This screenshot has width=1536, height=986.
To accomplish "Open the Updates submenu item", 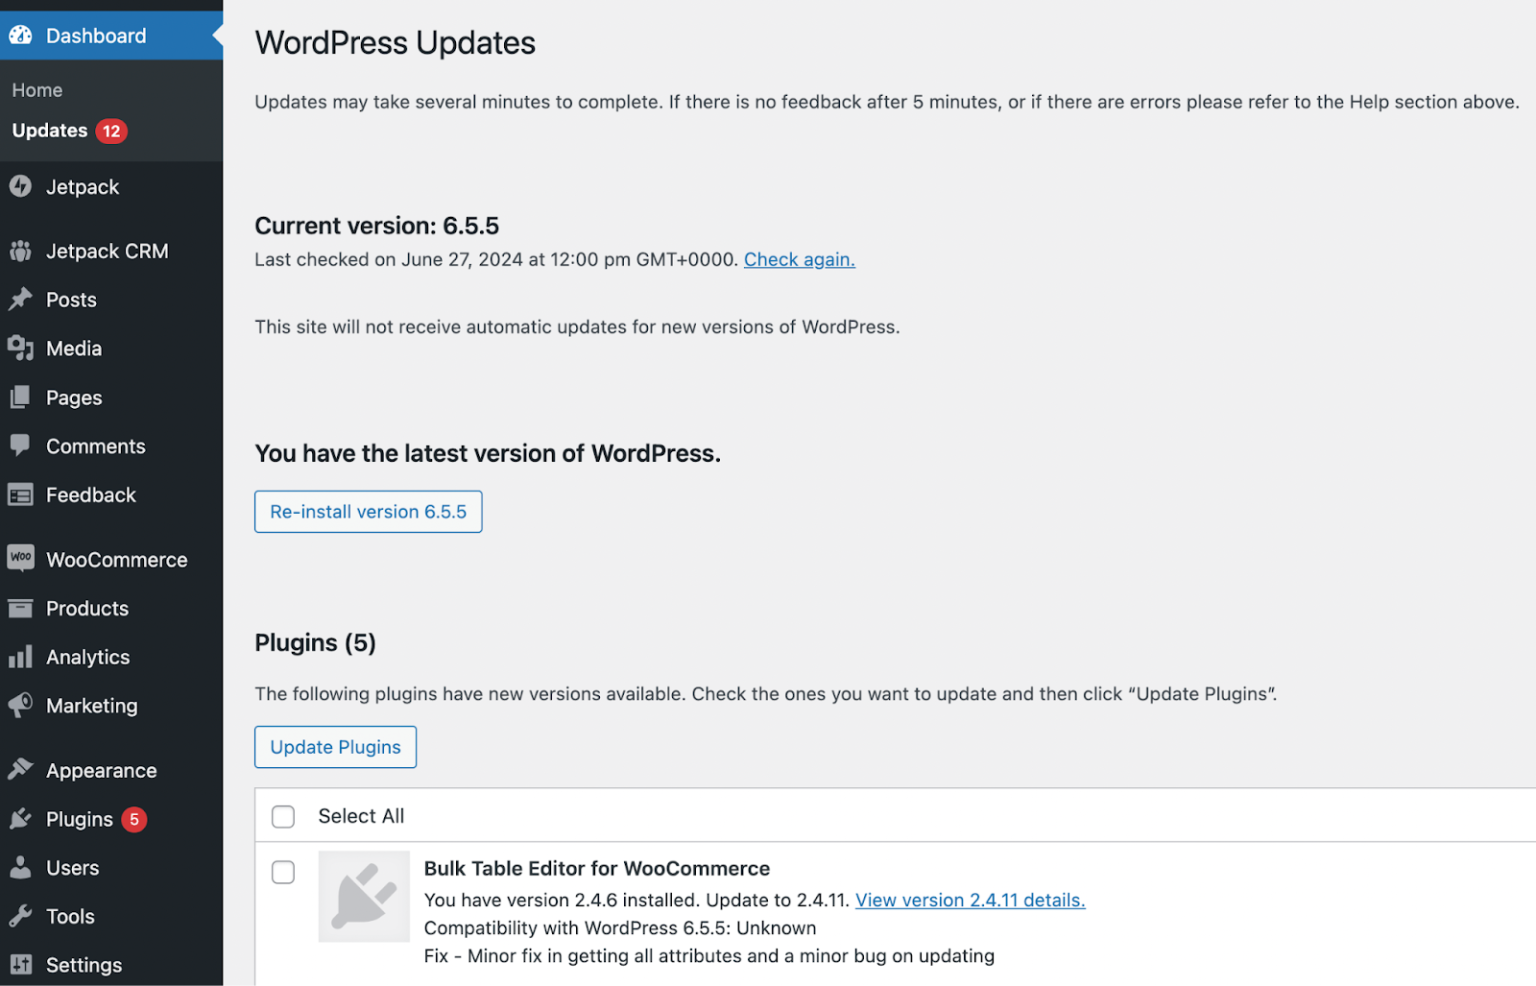I will 50,131.
